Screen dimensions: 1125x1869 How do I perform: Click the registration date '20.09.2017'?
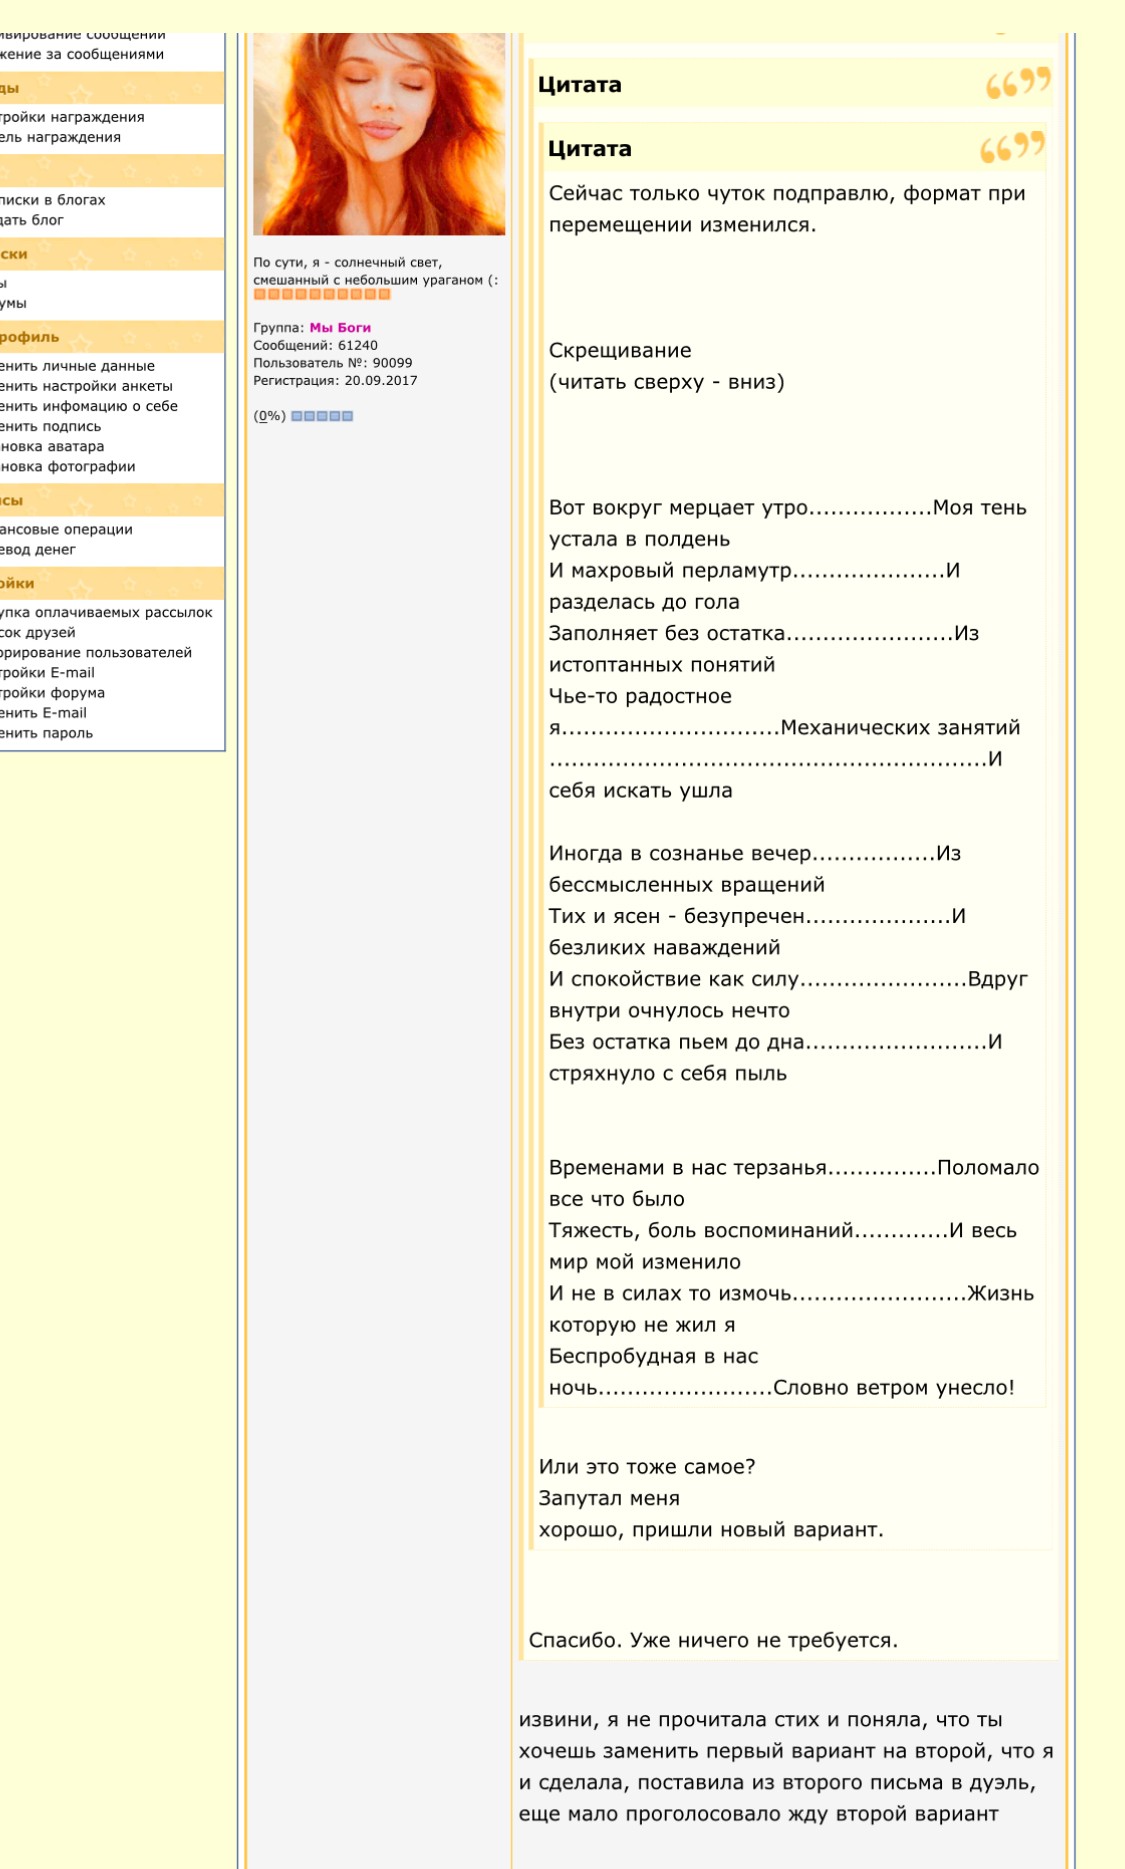click(x=381, y=380)
